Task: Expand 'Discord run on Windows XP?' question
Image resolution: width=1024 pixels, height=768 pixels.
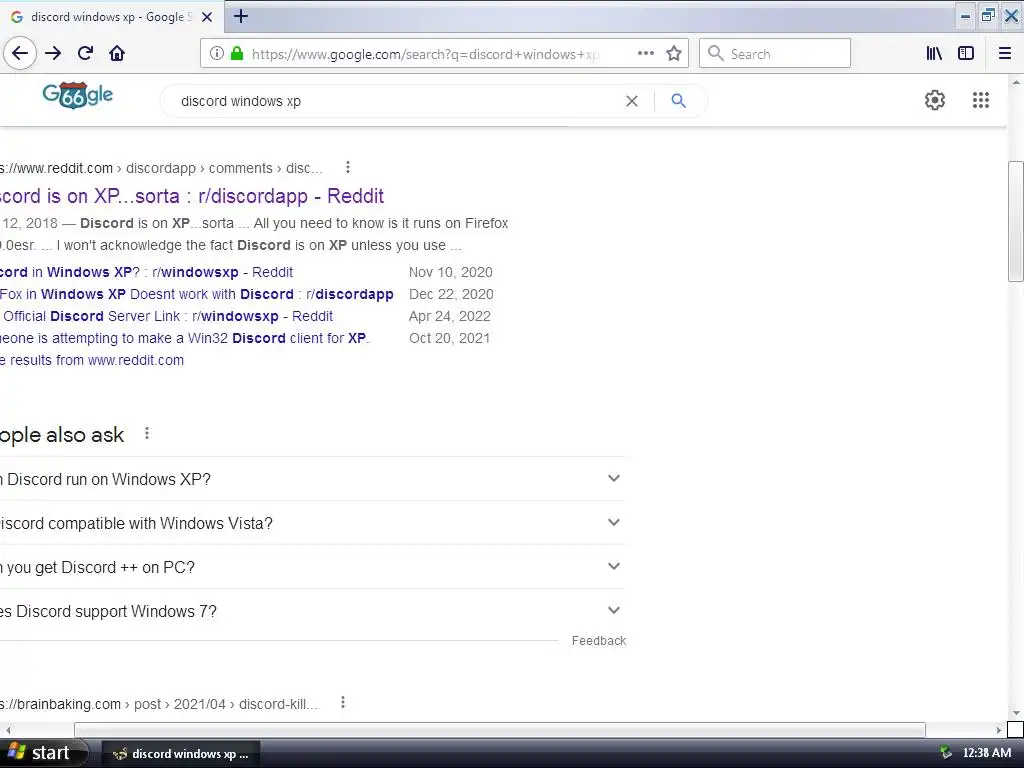Action: tap(313, 479)
